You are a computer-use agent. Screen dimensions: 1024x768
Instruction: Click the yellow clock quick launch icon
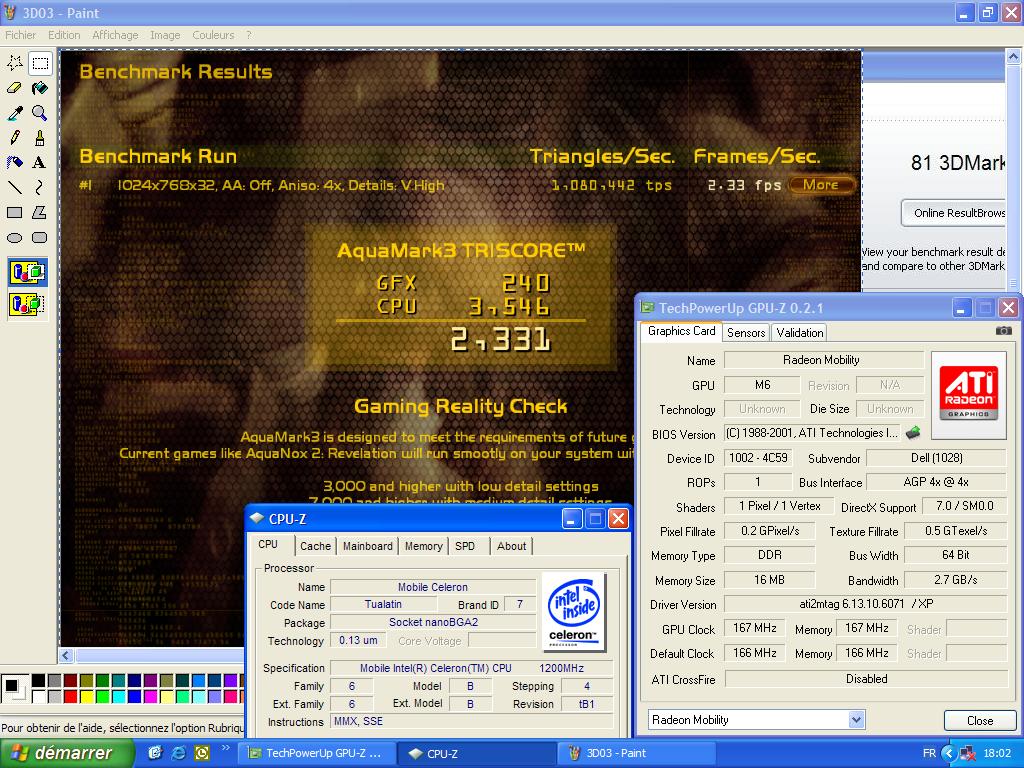202,753
